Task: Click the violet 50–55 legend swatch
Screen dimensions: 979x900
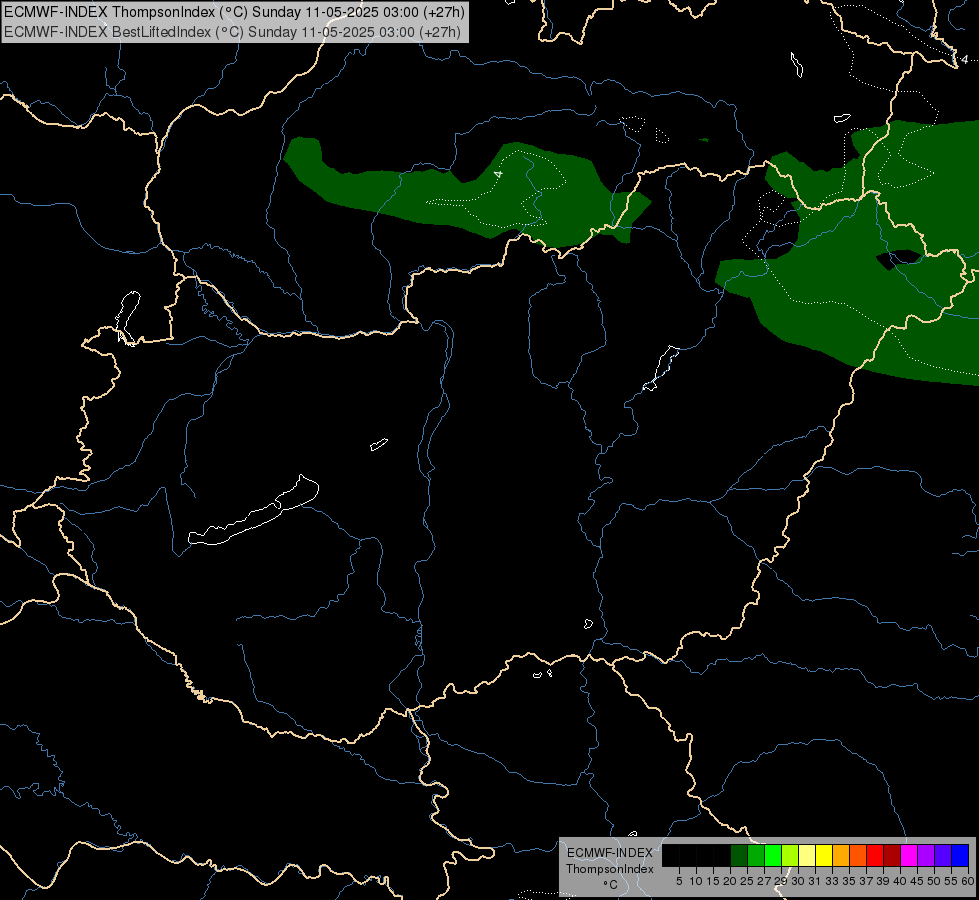Action: tap(942, 856)
